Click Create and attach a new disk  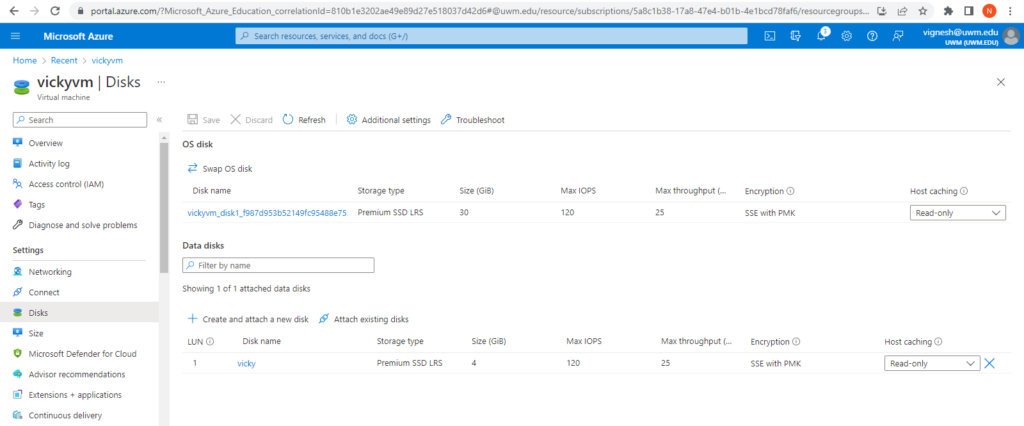tap(248, 320)
